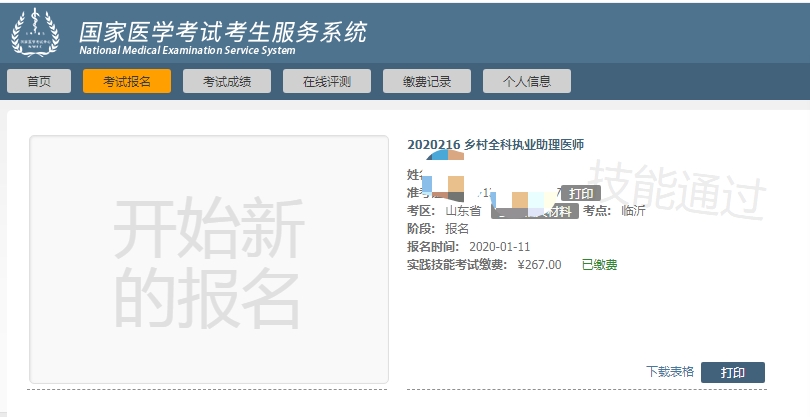Click the 材料 button next to 山东省
Image resolution: width=810 pixels, height=417 pixels.
(x=556, y=211)
